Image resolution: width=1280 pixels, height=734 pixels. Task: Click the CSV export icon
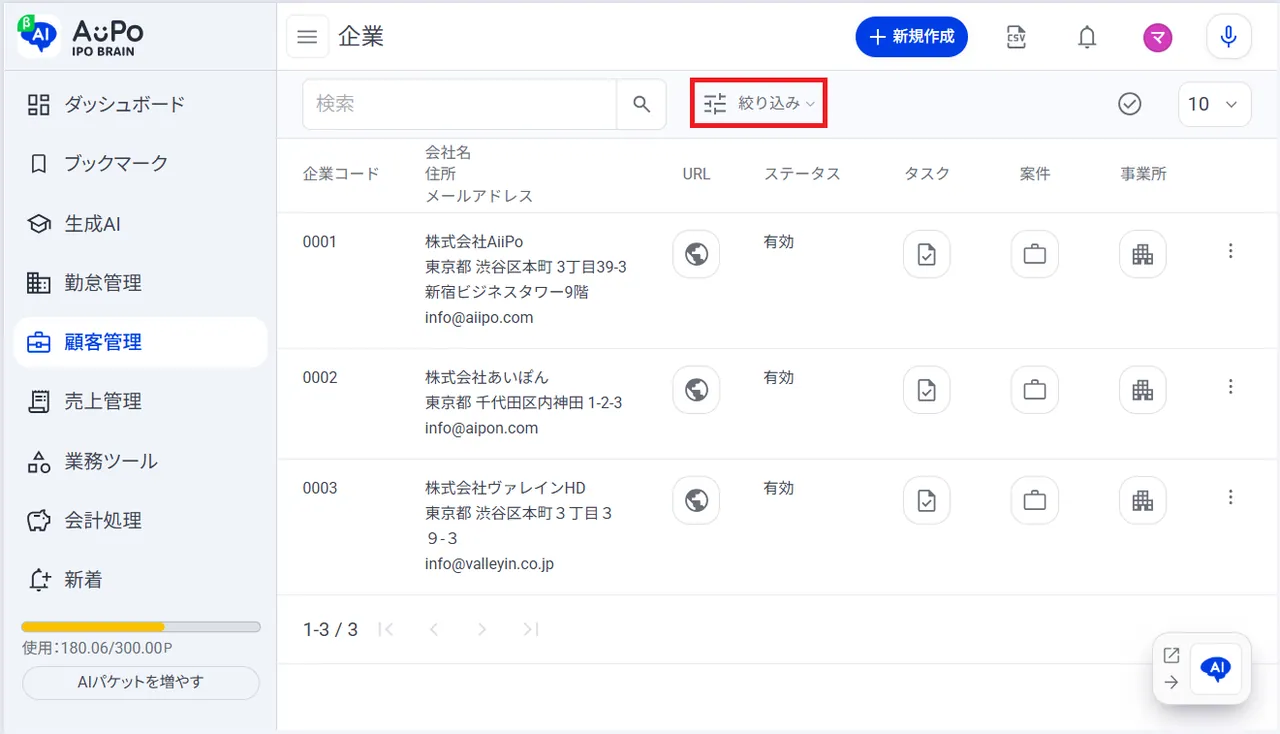[x=1016, y=37]
